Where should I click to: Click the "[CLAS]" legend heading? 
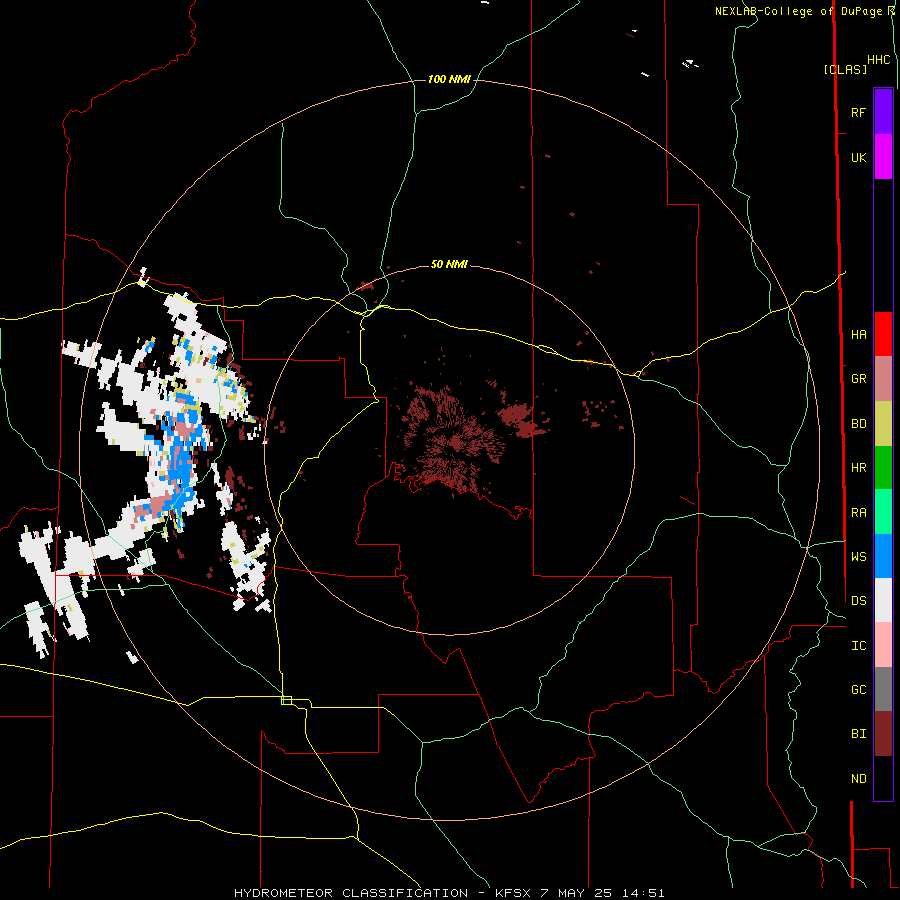click(845, 69)
